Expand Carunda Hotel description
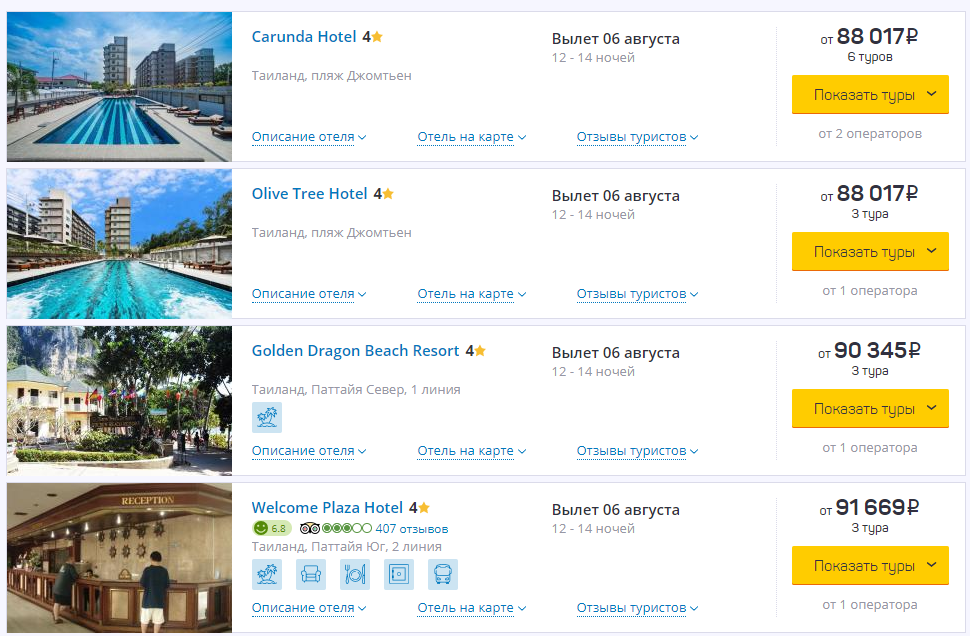Image resolution: width=970 pixels, height=636 pixels. pos(308,137)
